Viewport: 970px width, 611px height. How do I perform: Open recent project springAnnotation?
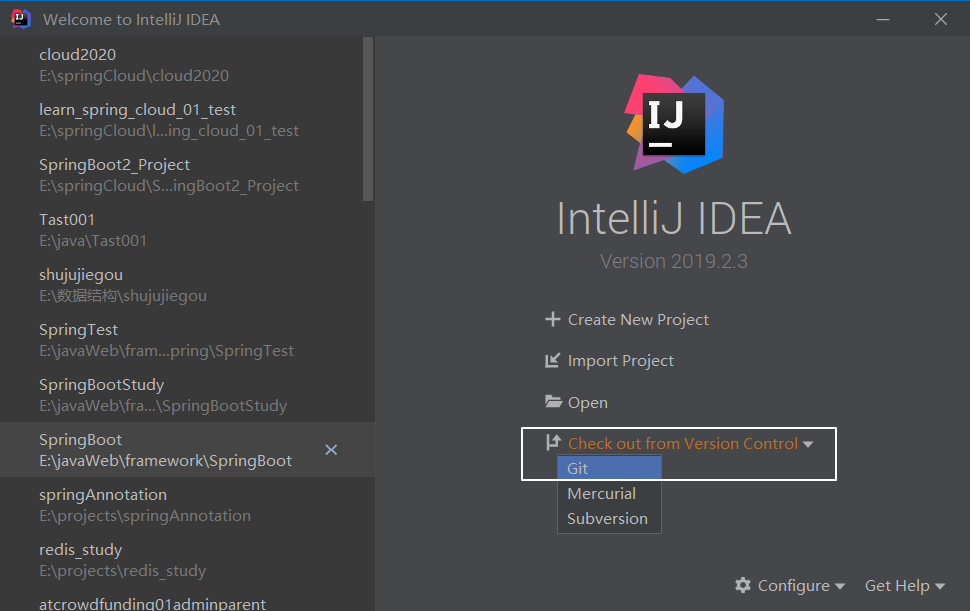click(x=187, y=505)
